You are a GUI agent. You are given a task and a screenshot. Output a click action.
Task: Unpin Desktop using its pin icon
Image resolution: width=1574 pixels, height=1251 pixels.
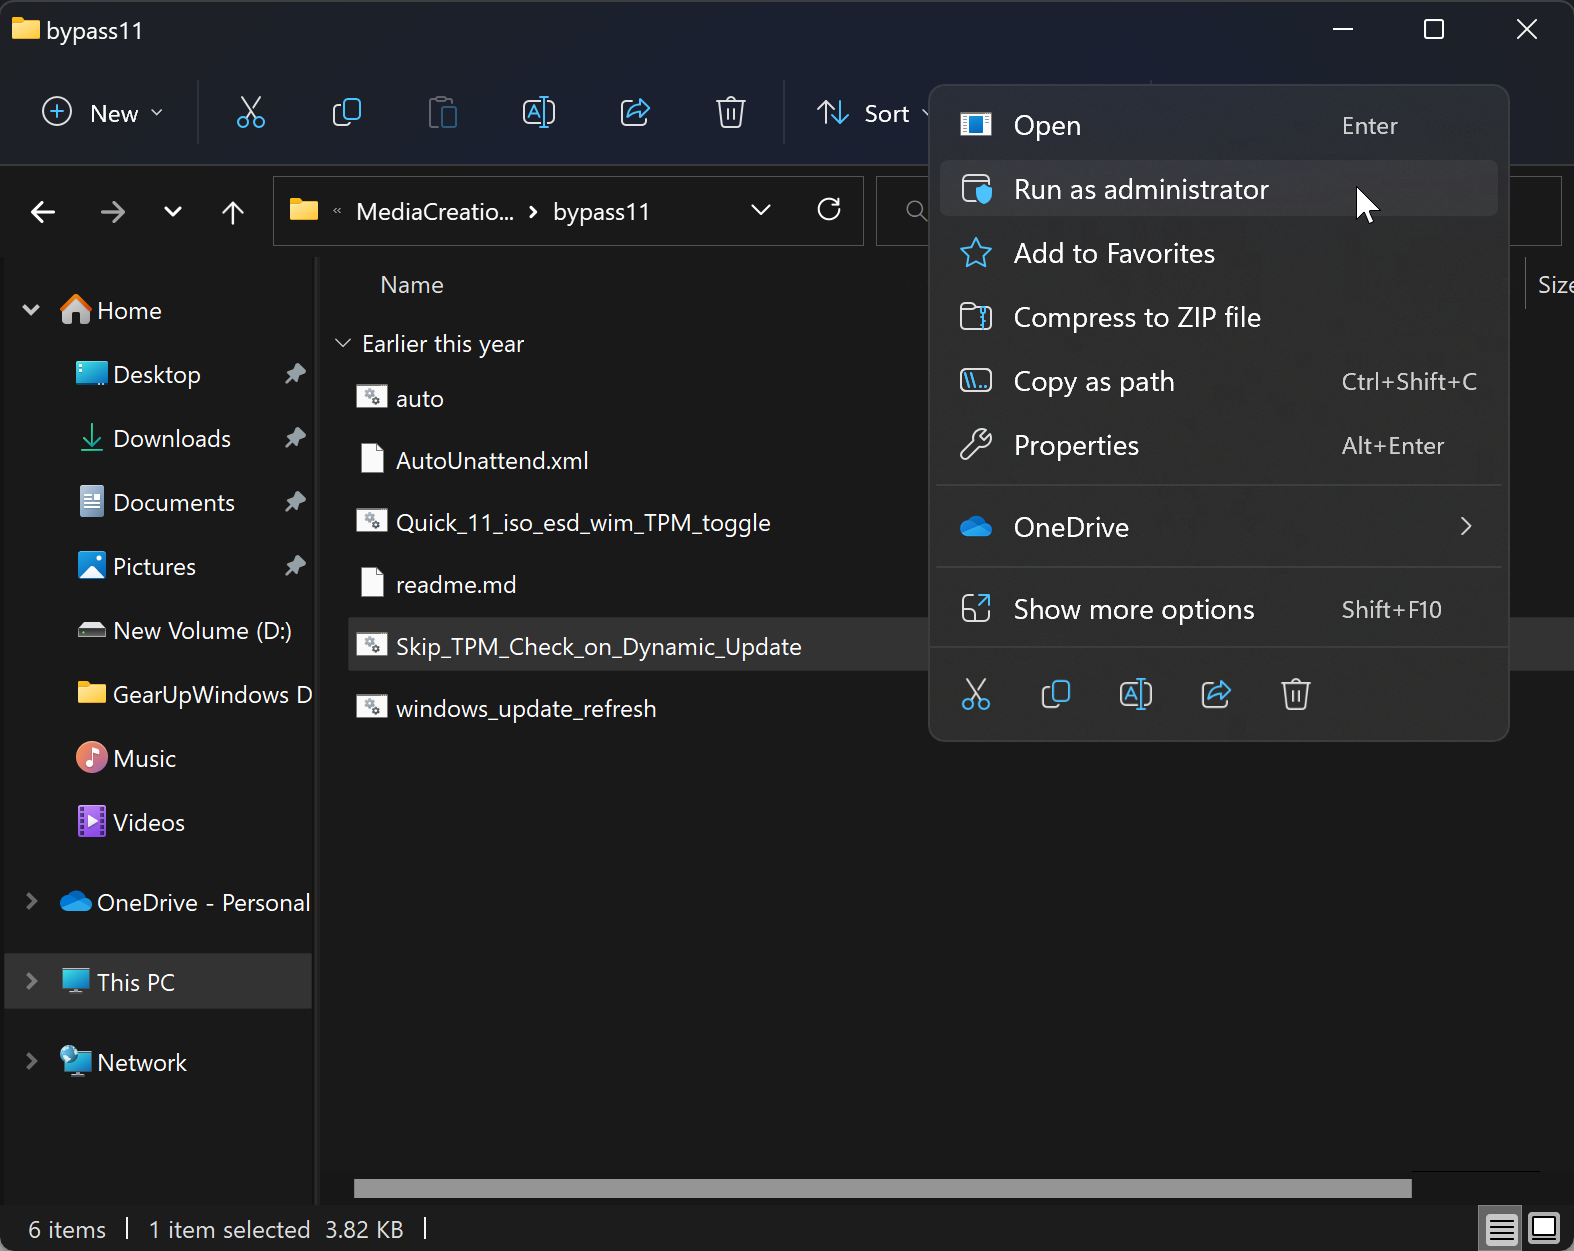pyautogui.click(x=295, y=374)
